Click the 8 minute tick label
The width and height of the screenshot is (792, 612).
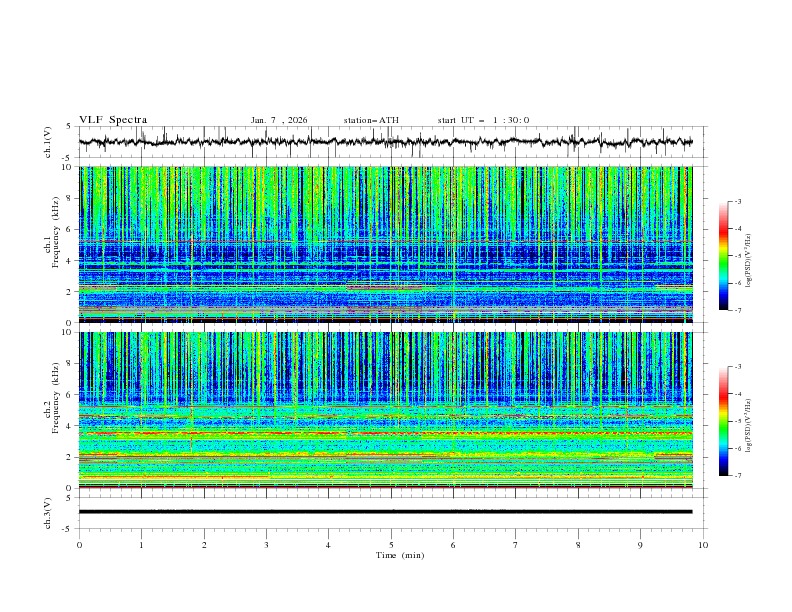578,544
